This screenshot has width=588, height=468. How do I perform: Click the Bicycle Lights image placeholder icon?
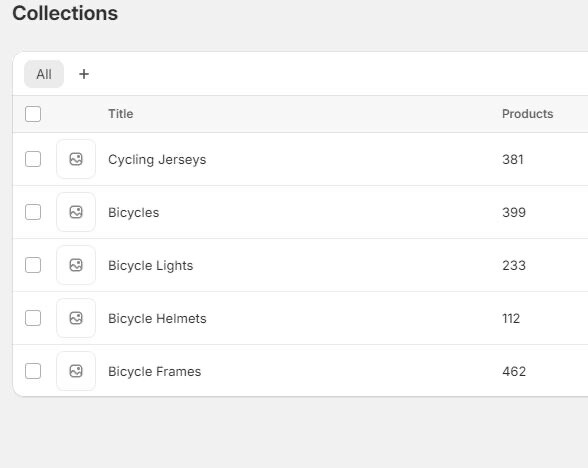point(76,265)
